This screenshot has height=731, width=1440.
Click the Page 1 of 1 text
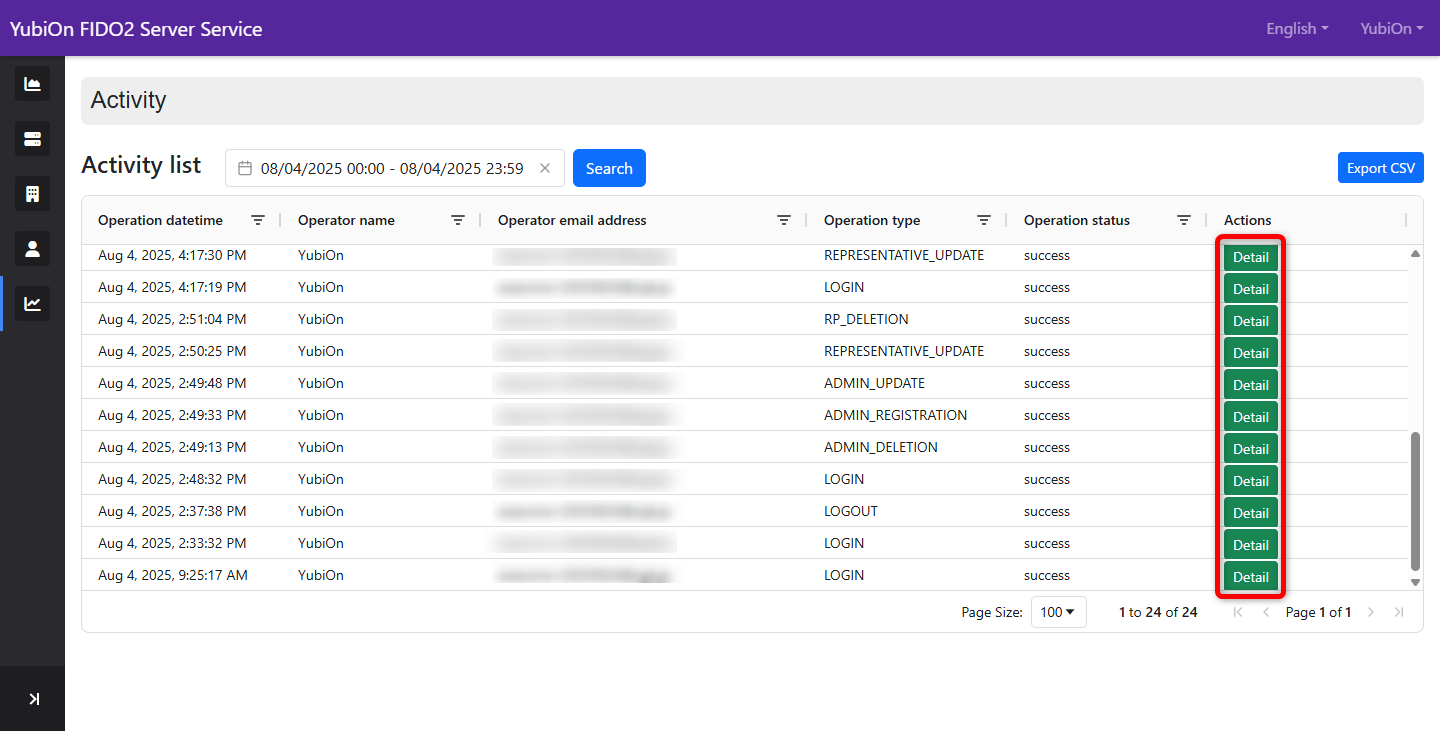[x=1318, y=612]
